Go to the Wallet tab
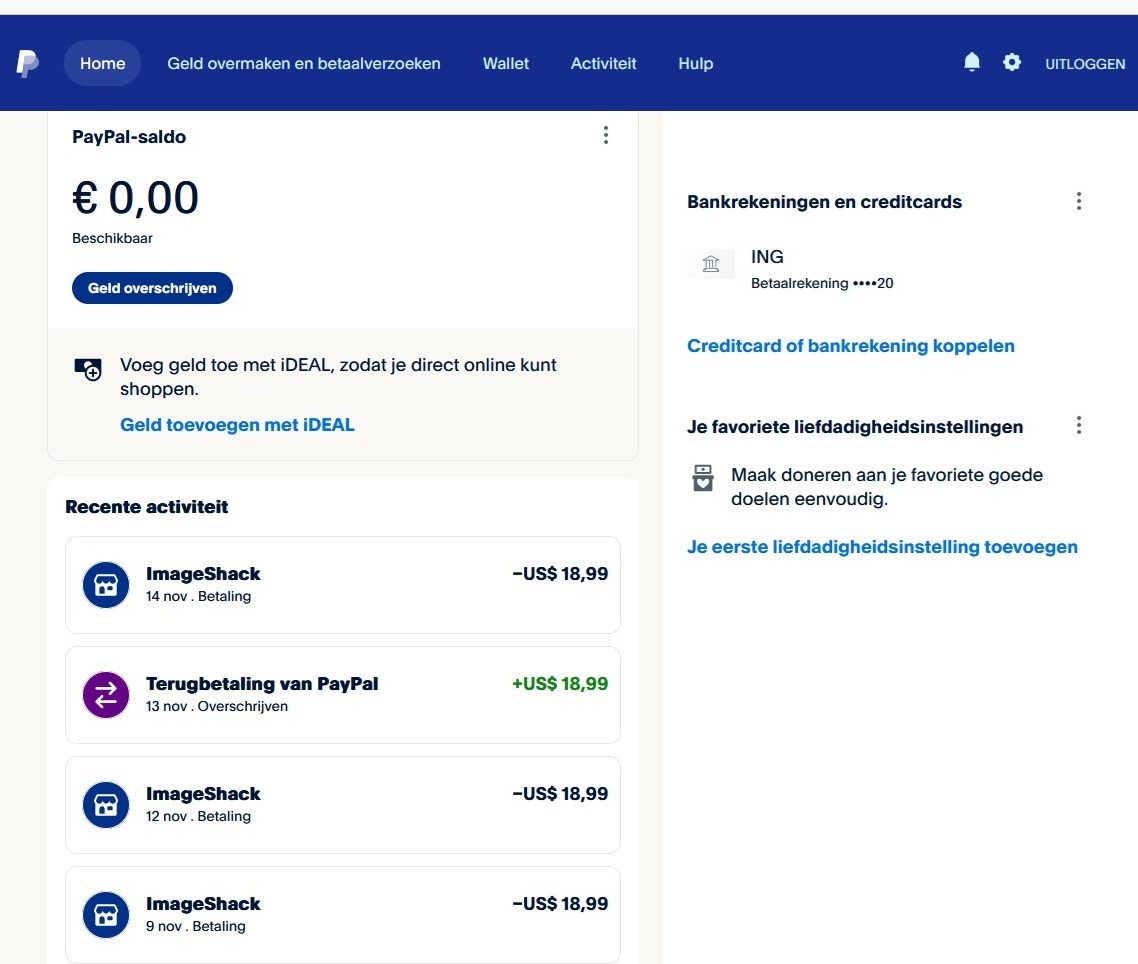 point(506,63)
